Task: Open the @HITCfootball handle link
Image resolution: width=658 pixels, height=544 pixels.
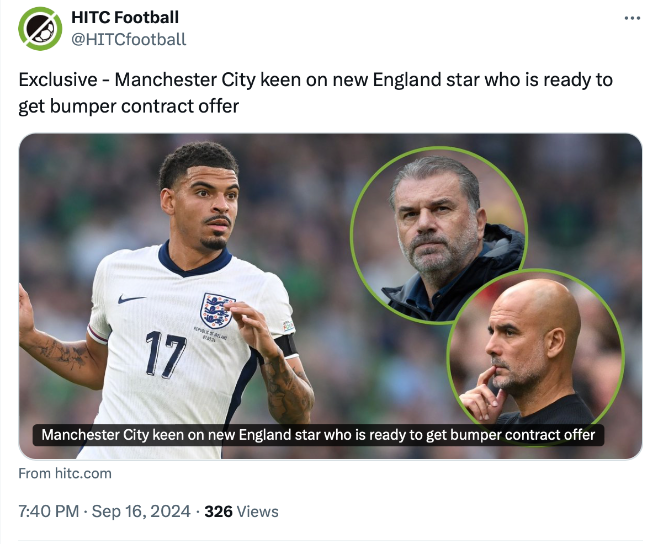Action: (129, 39)
